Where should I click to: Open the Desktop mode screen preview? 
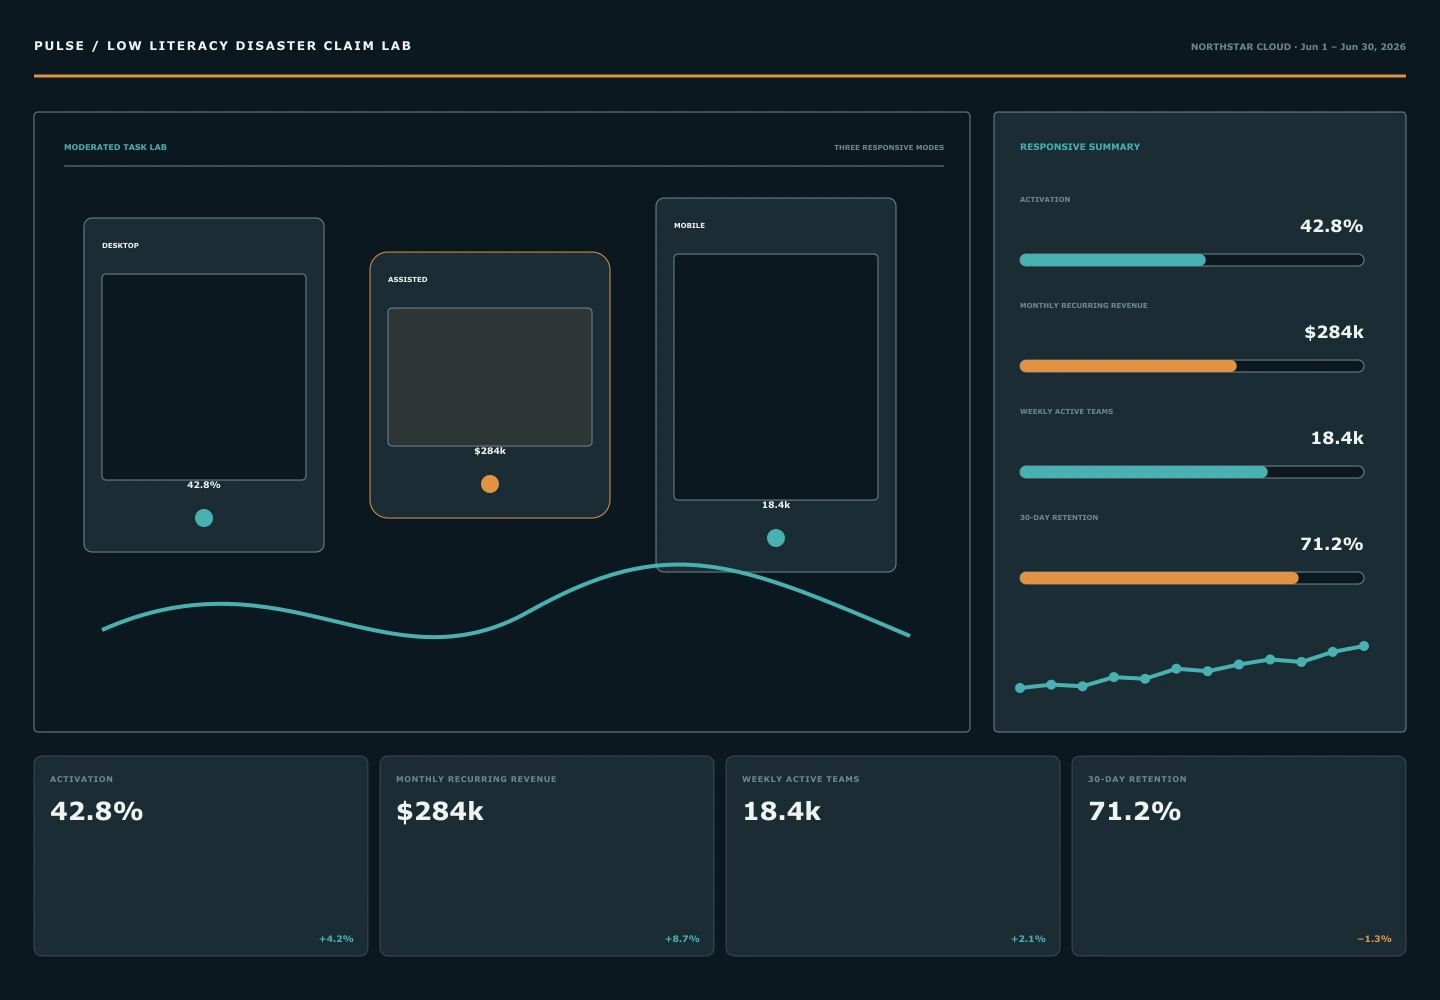coord(204,377)
